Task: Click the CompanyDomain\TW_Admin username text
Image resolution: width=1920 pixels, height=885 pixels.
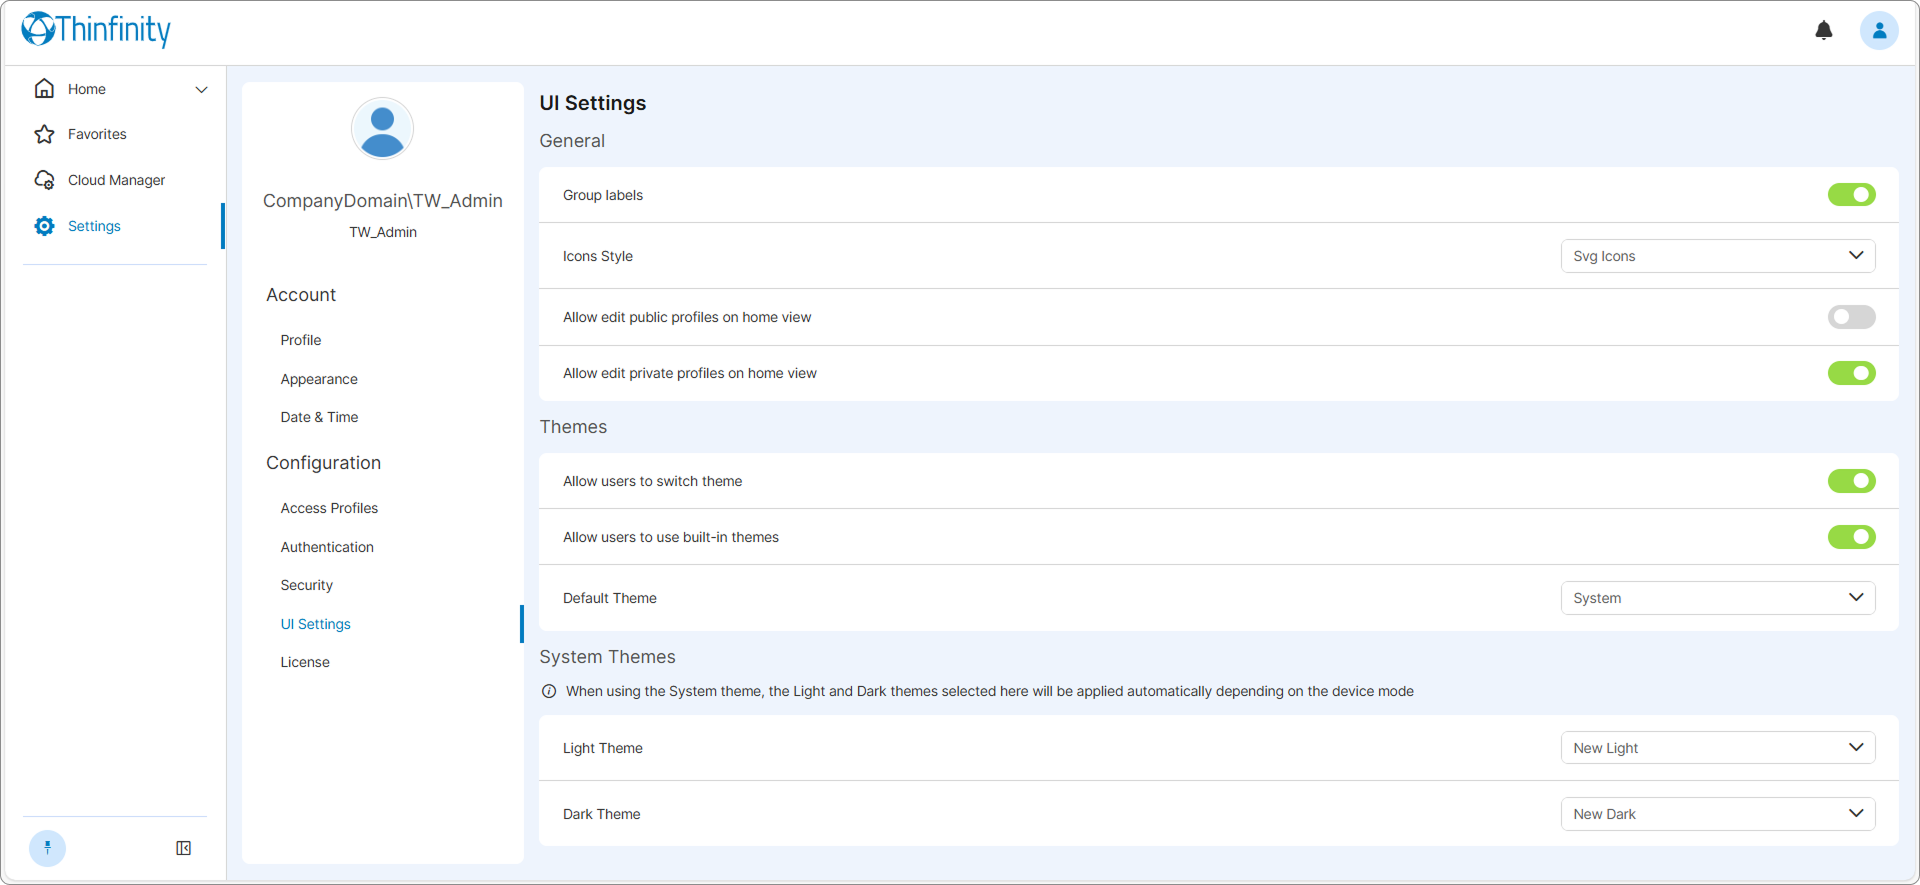Action: pos(383,201)
